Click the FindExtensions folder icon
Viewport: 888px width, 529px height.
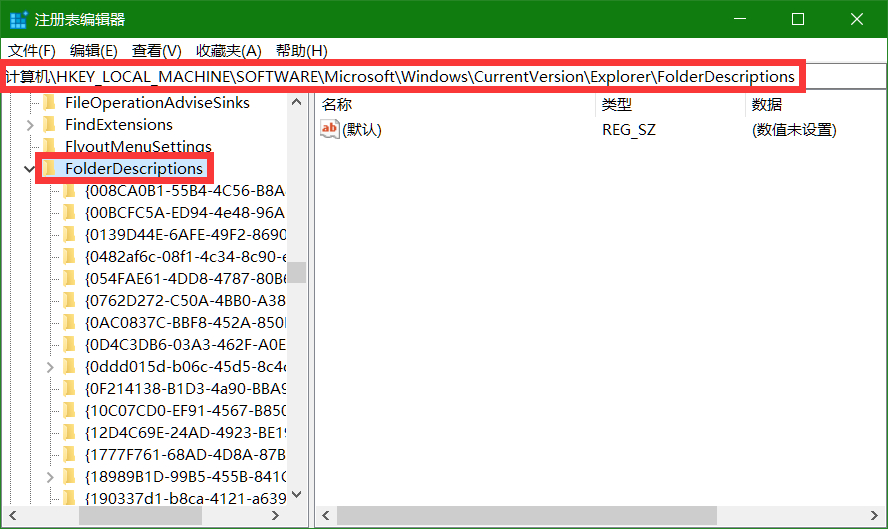(x=50, y=125)
